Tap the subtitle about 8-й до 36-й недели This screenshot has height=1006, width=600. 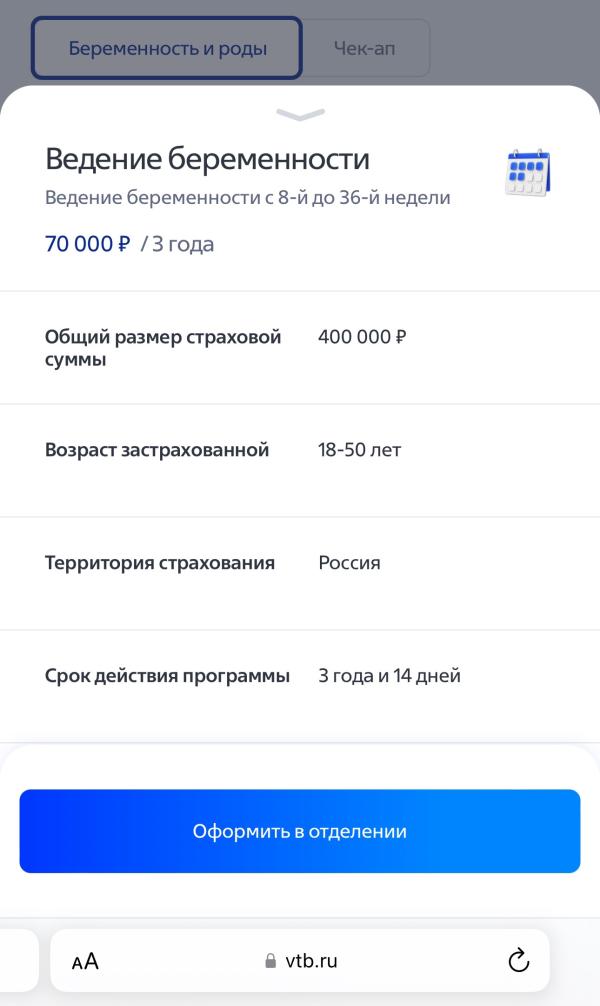[248, 198]
